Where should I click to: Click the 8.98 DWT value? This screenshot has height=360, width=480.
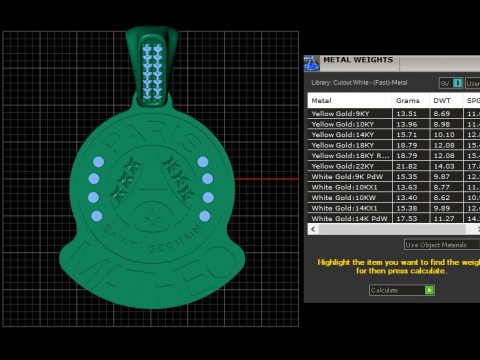click(442, 124)
